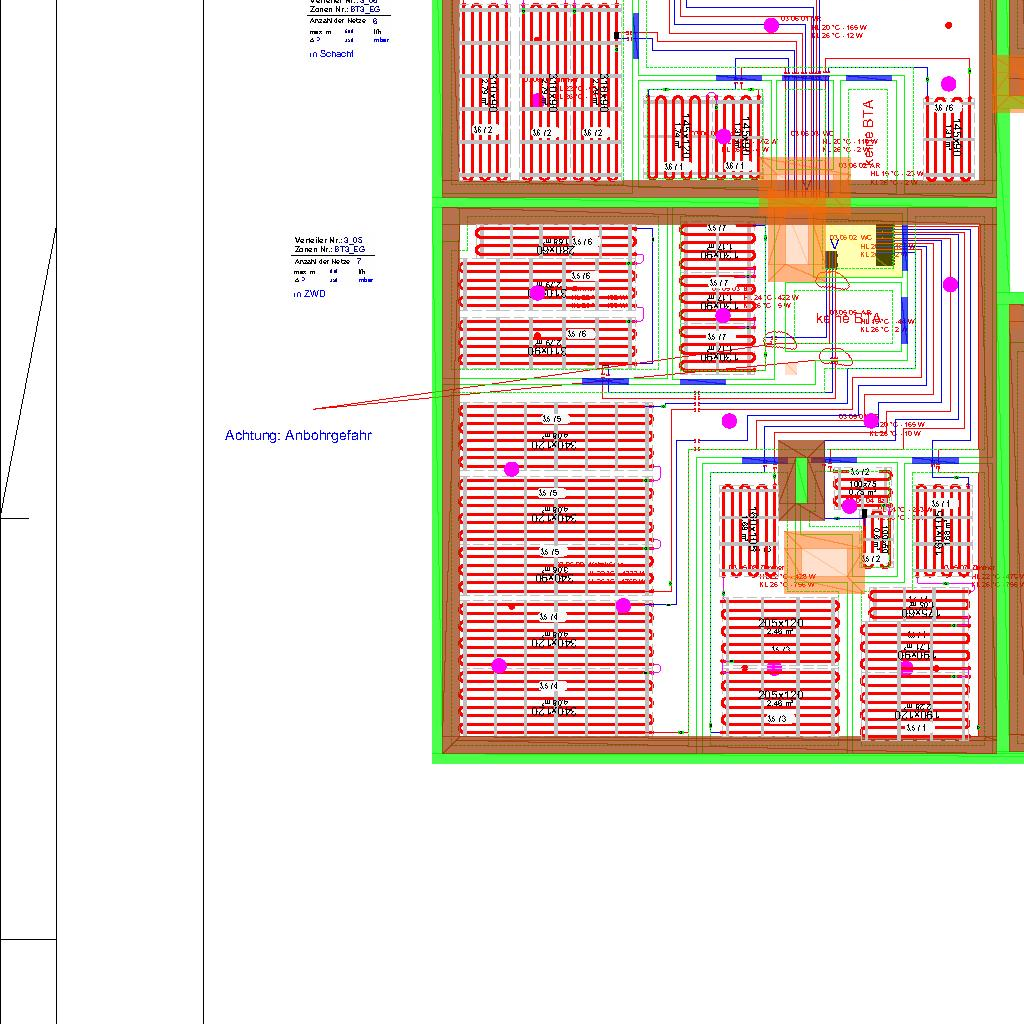Click the horizontal 'keine BTA' room label
The image size is (1024, 1024).
pos(846,318)
